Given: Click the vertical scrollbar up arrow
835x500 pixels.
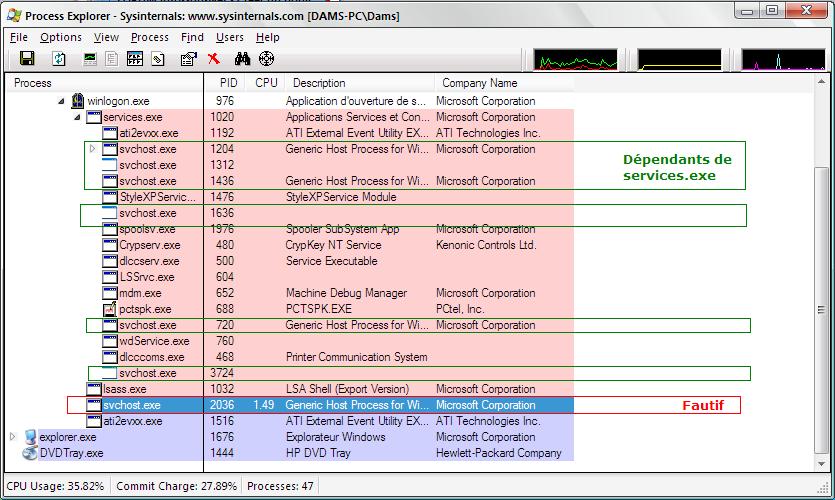Looking at the screenshot, I should pos(821,82).
